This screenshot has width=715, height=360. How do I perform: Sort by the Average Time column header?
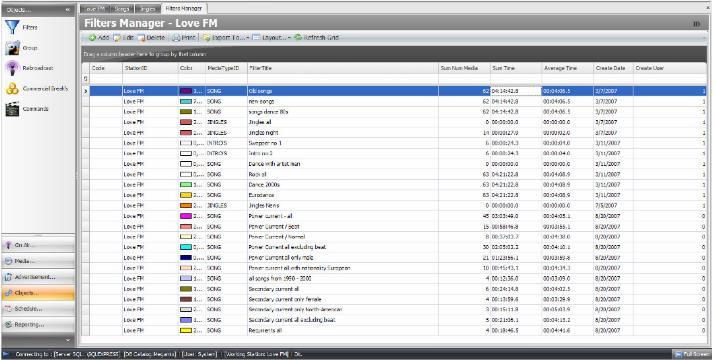(x=567, y=68)
